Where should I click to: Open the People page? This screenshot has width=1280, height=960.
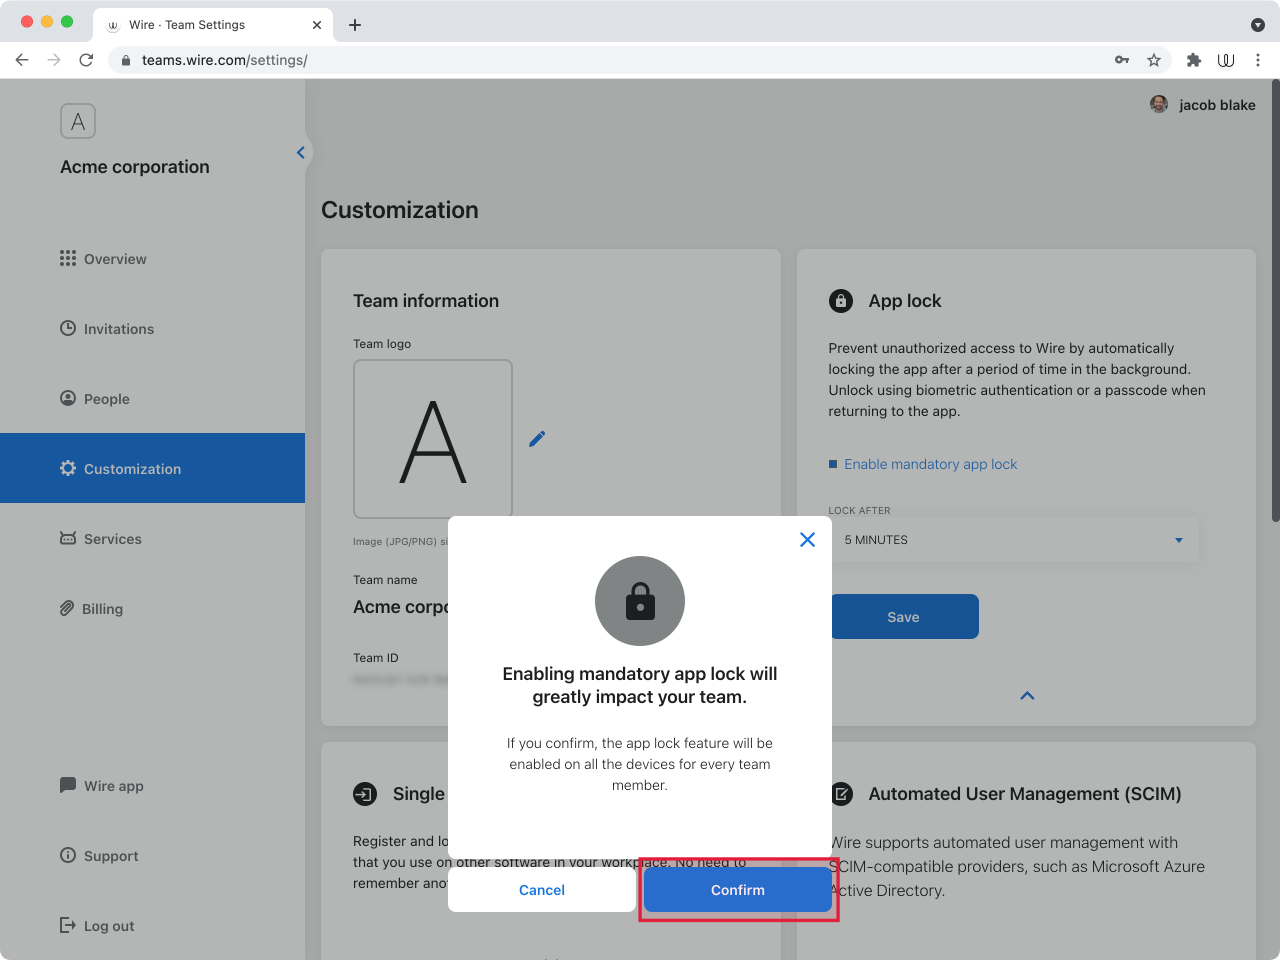point(107,399)
